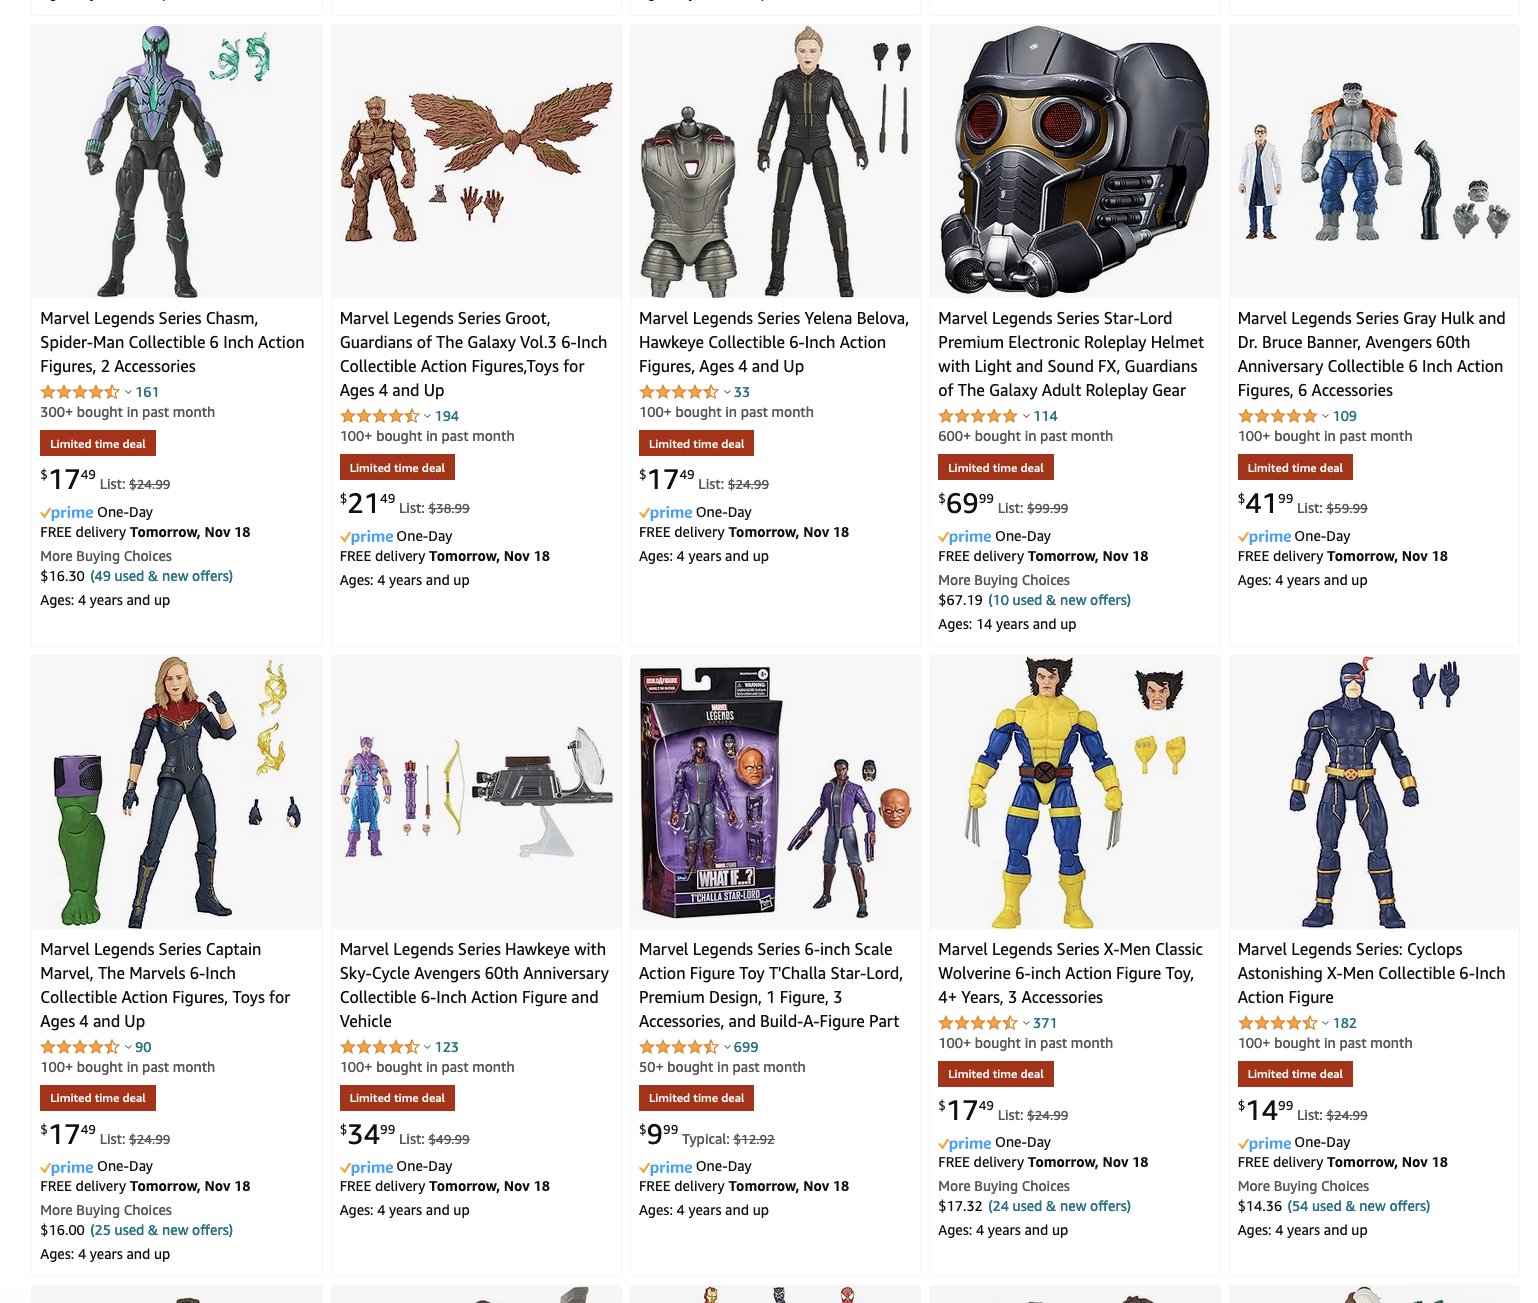Viewport: 1538px width, 1303px height.
Task: Click the Captain Marvel The Marvels title
Action: click(166, 985)
